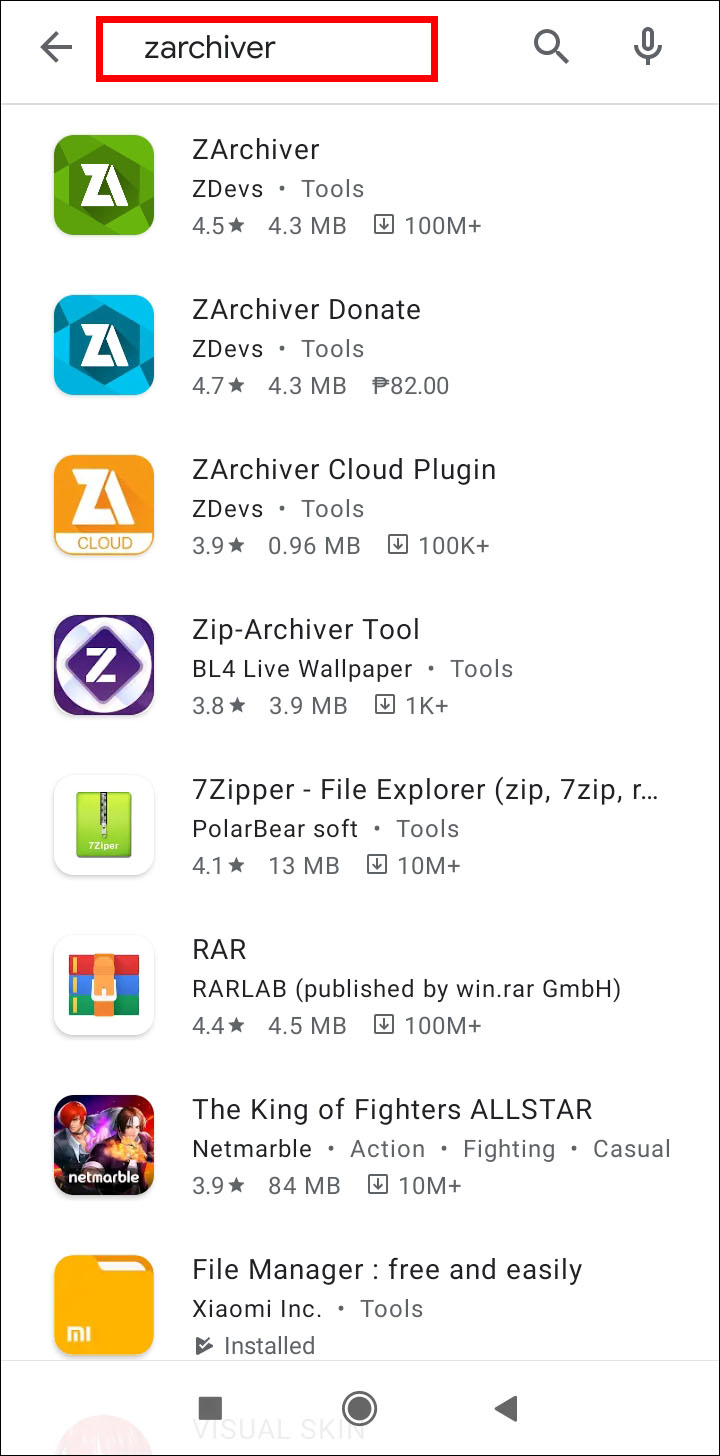The height and width of the screenshot is (1456, 720).
Task: Open the 7Zipper app icon
Action: coord(104,825)
